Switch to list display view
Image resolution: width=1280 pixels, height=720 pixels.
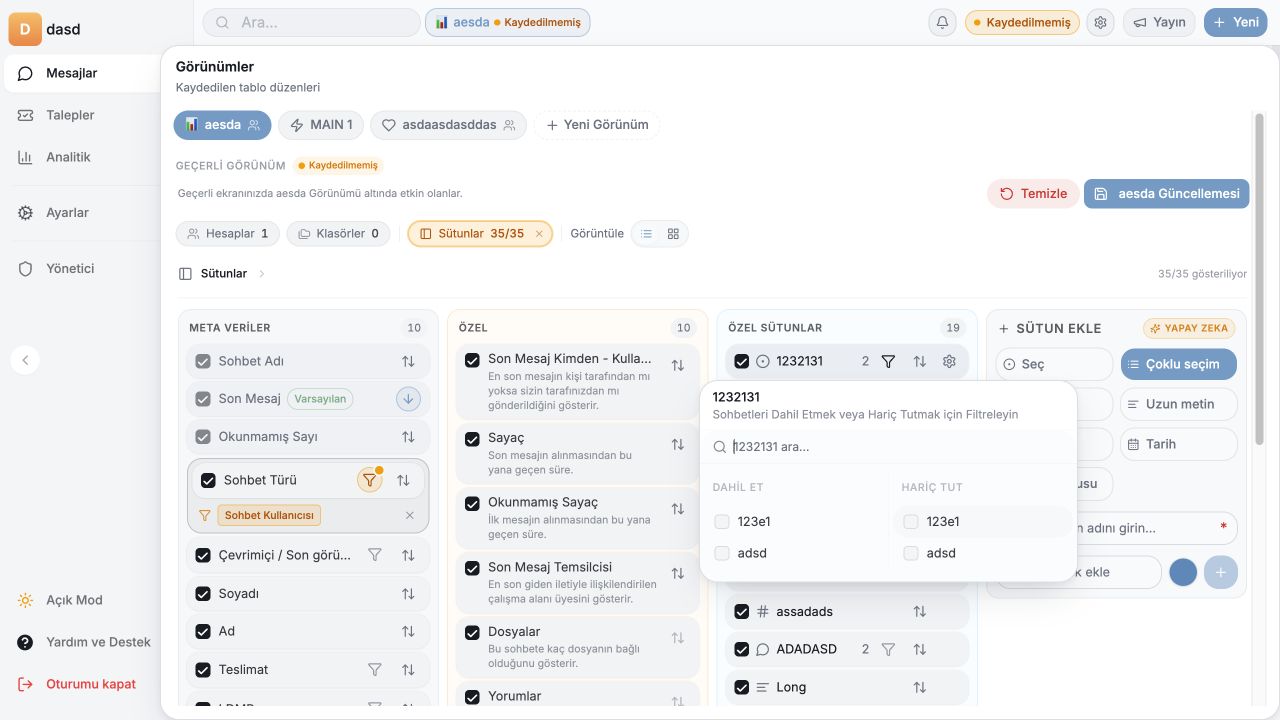point(646,234)
